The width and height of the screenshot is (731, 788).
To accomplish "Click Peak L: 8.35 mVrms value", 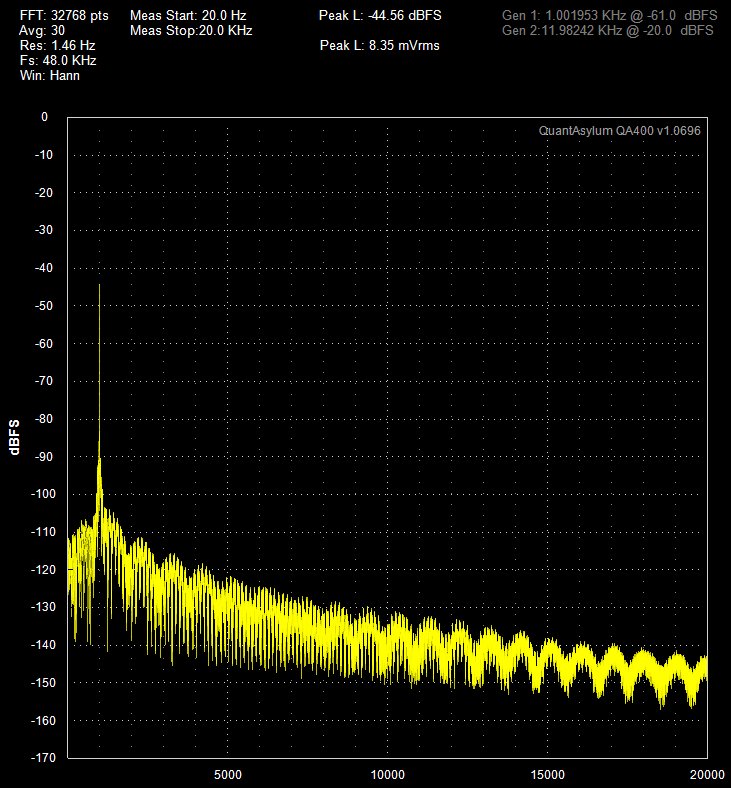I will (x=380, y=46).
